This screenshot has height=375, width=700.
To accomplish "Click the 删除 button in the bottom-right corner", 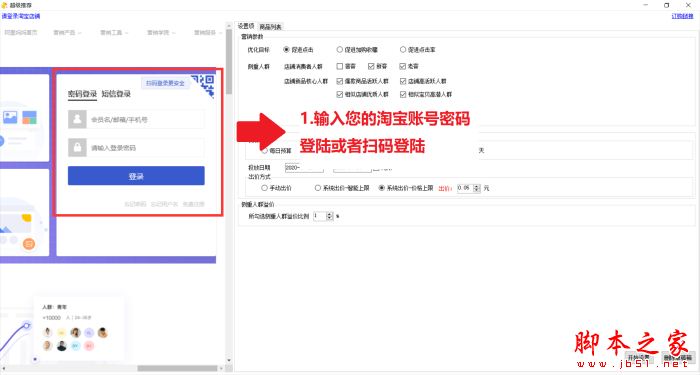I will (x=678, y=358).
